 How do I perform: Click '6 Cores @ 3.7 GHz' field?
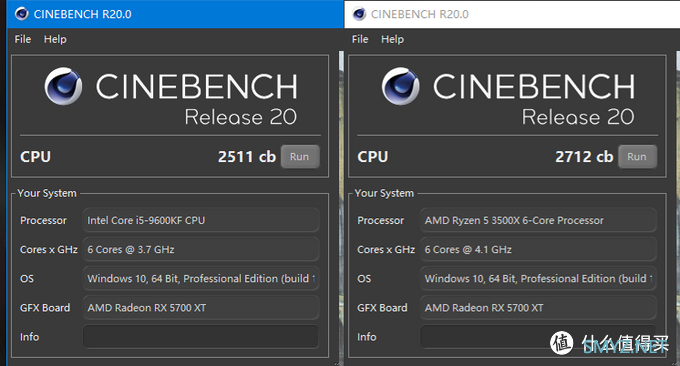(201, 249)
